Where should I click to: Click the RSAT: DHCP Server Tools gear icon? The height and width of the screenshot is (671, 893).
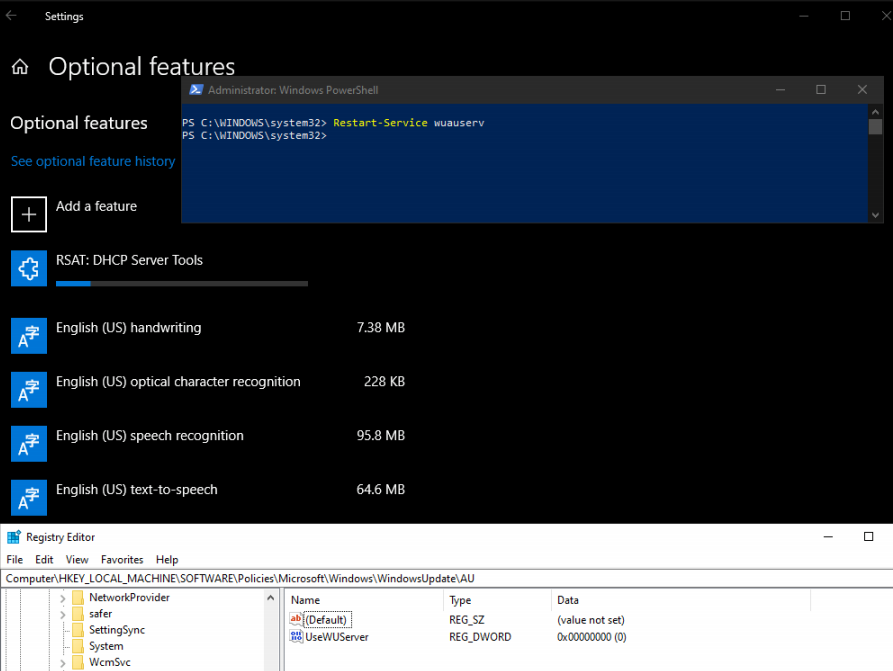(29, 268)
